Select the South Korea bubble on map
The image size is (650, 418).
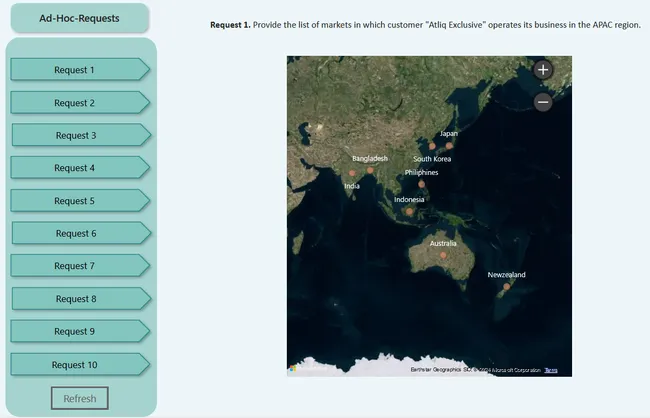pyautogui.click(x=432, y=146)
